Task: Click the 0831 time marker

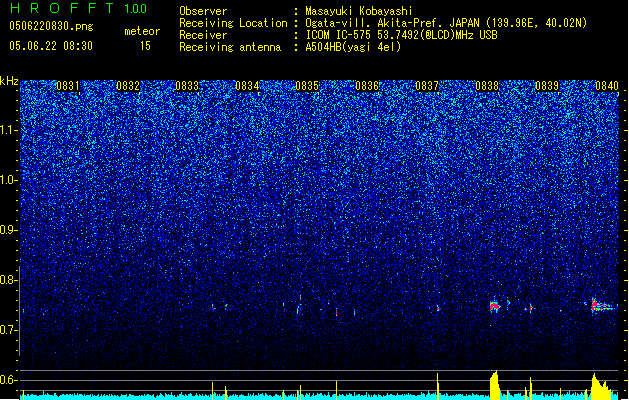Action: coord(68,86)
